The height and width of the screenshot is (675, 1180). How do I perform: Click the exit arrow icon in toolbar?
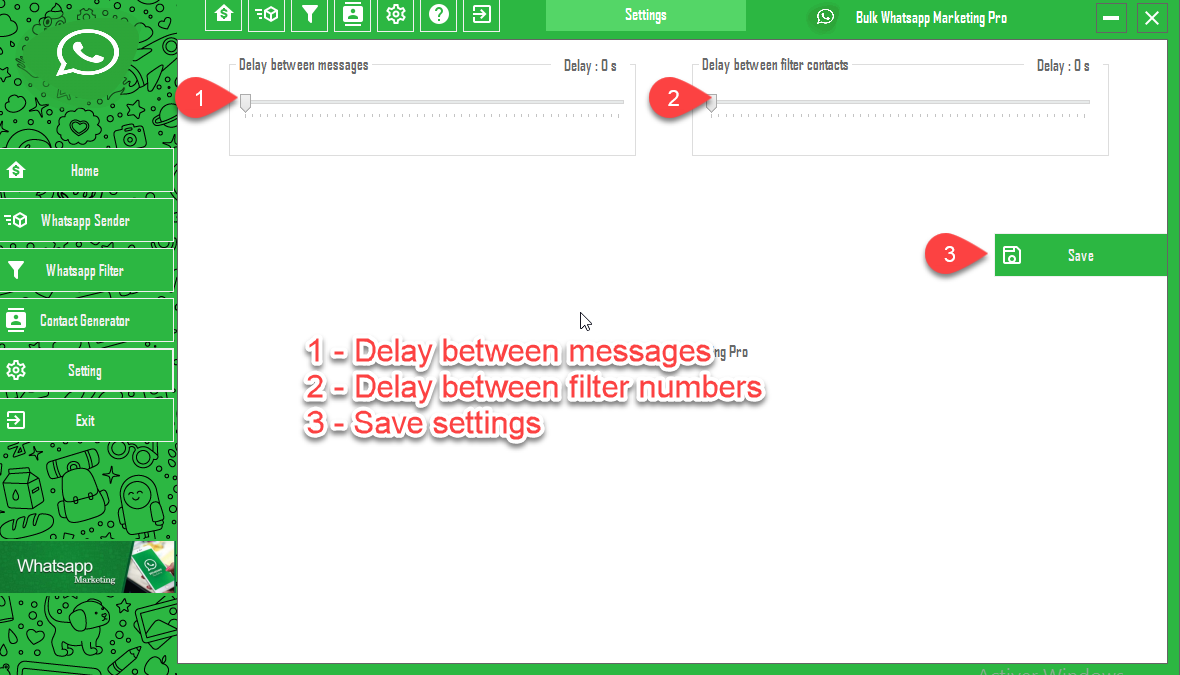(x=482, y=15)
